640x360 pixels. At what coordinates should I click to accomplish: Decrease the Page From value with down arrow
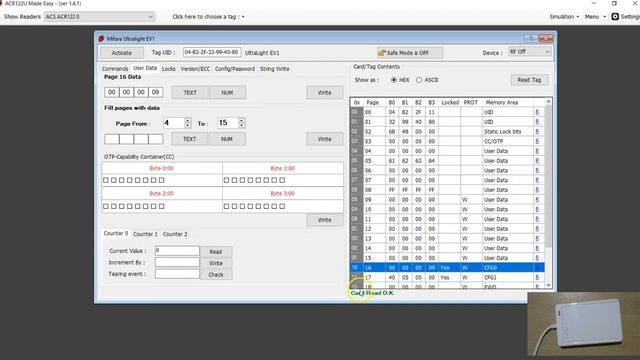pyautogui.click(x=188, y=125)
